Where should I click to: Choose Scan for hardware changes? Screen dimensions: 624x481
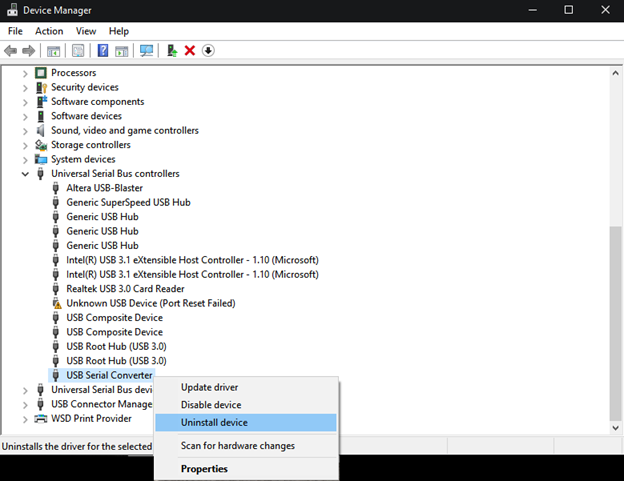point(246,446)
